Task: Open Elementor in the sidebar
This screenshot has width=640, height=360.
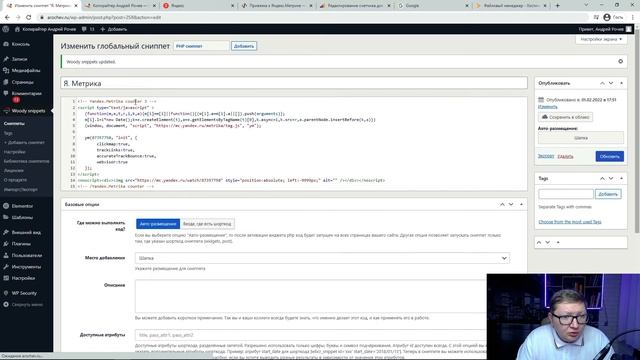Action: 22,206
